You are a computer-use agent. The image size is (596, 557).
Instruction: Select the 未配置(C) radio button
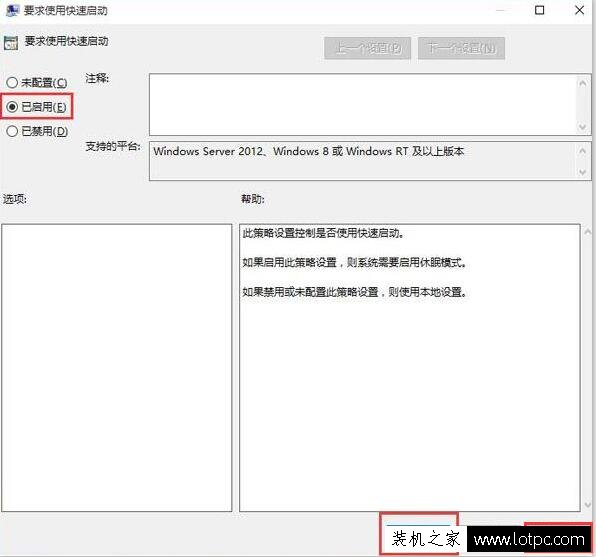[12, 83]
